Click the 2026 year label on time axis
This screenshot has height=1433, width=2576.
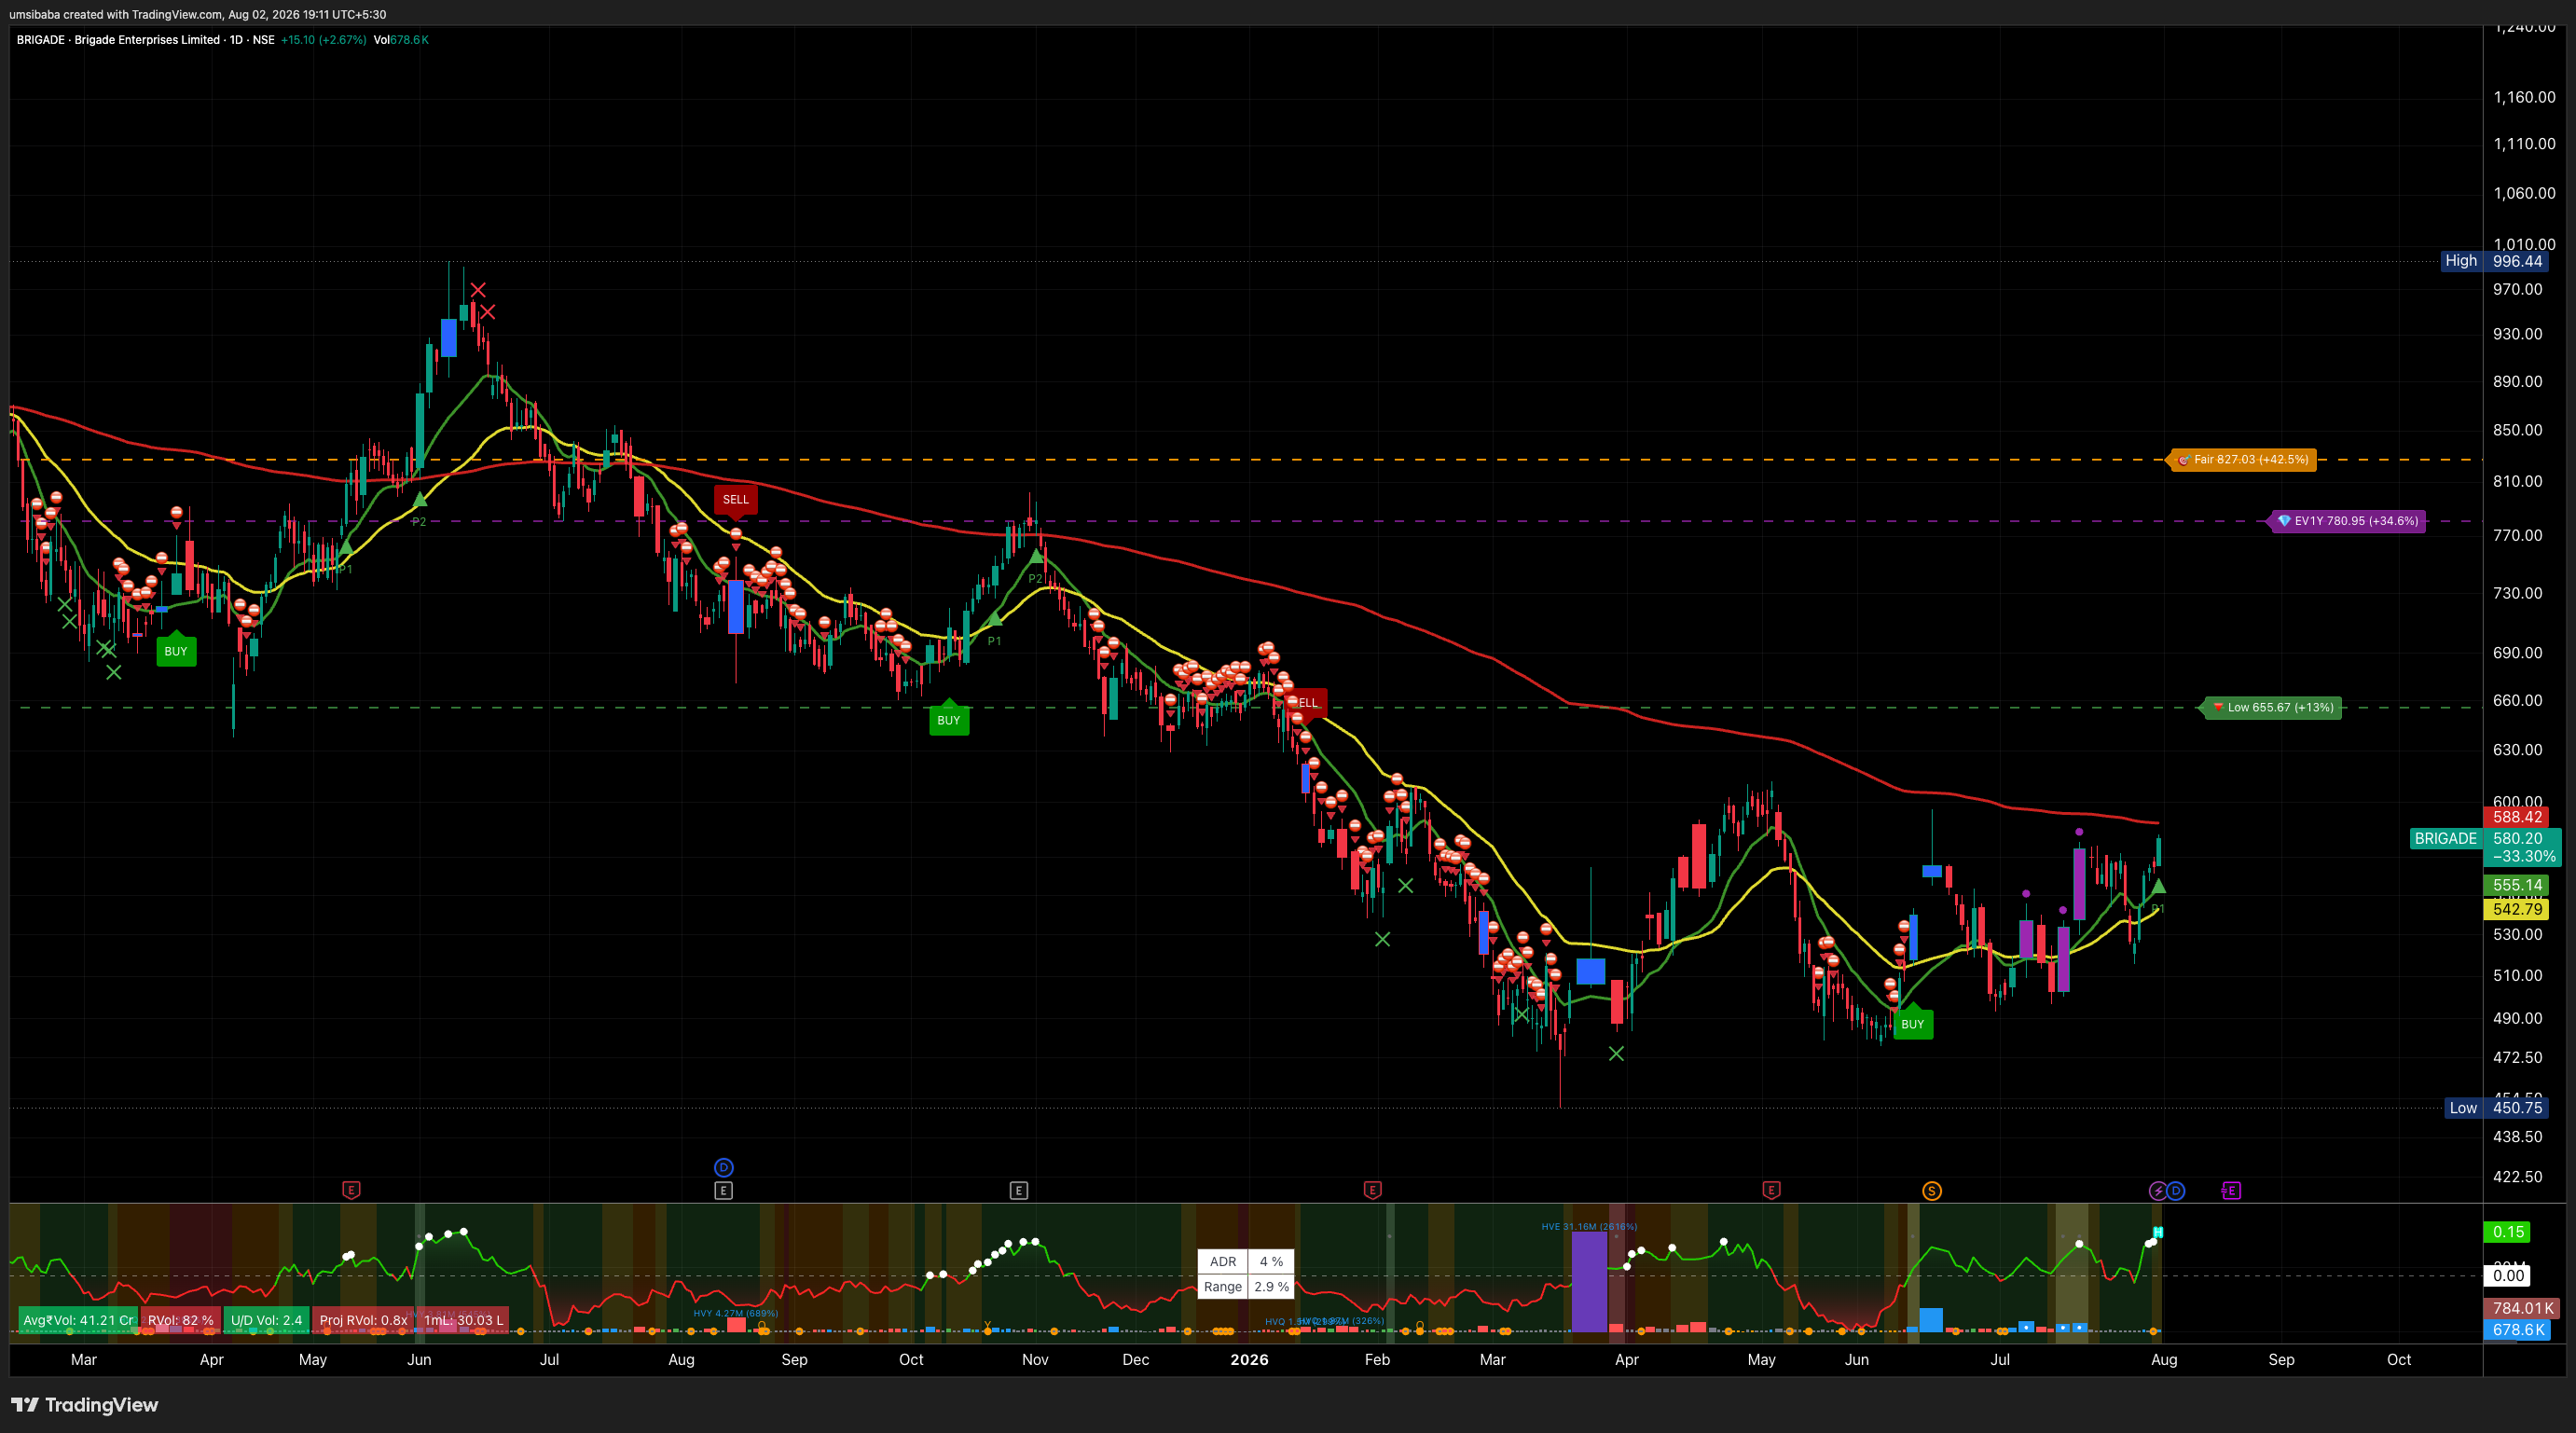(1249, 1360)
